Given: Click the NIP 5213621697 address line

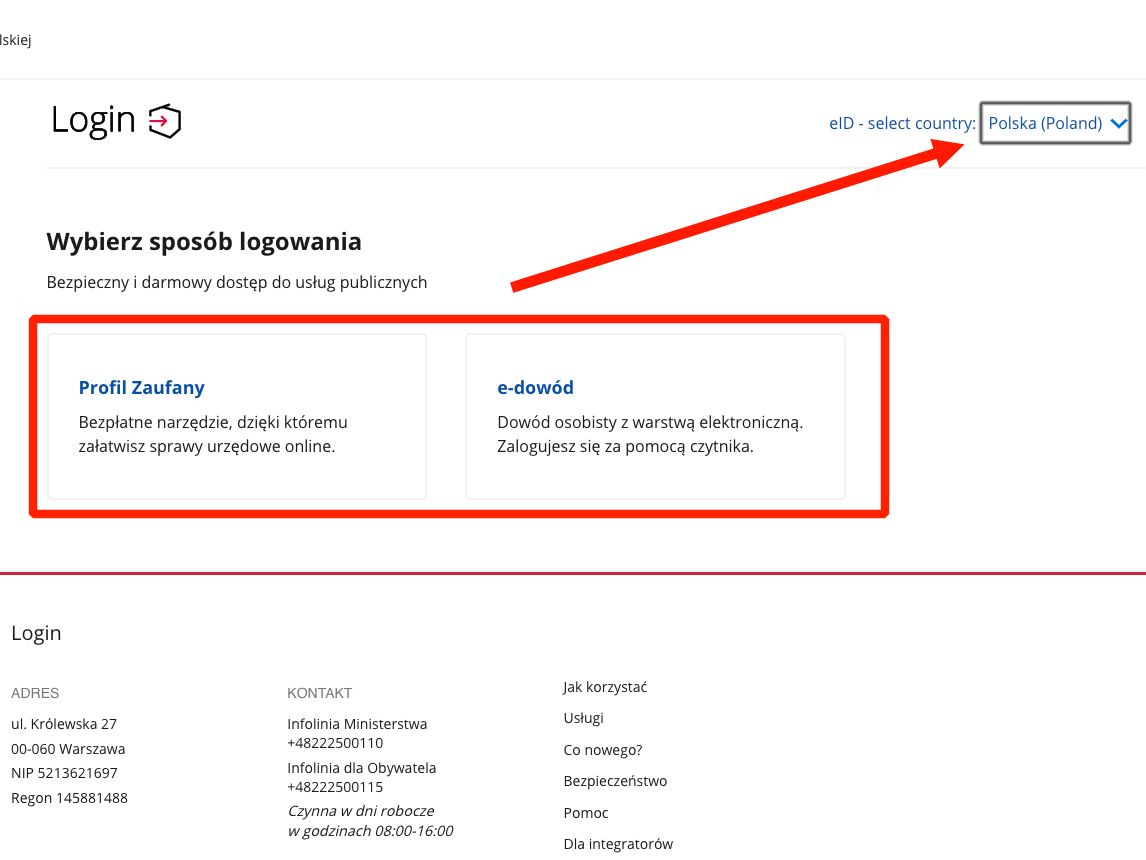Looking at the screenshot, I should pyautogui.click(x=64, y=773).
